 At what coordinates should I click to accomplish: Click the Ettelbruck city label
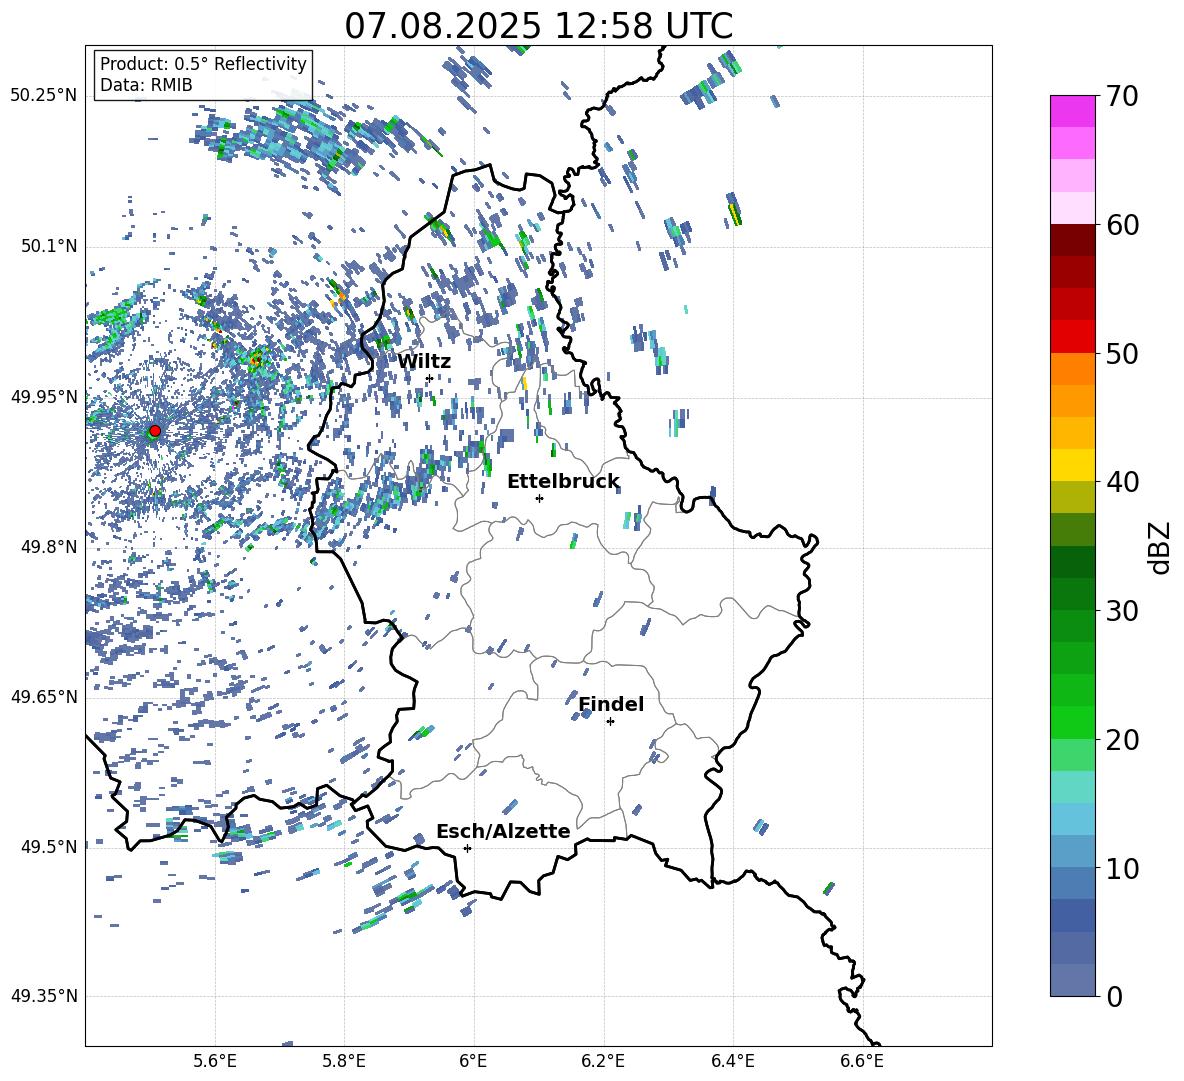coord(563,482)
